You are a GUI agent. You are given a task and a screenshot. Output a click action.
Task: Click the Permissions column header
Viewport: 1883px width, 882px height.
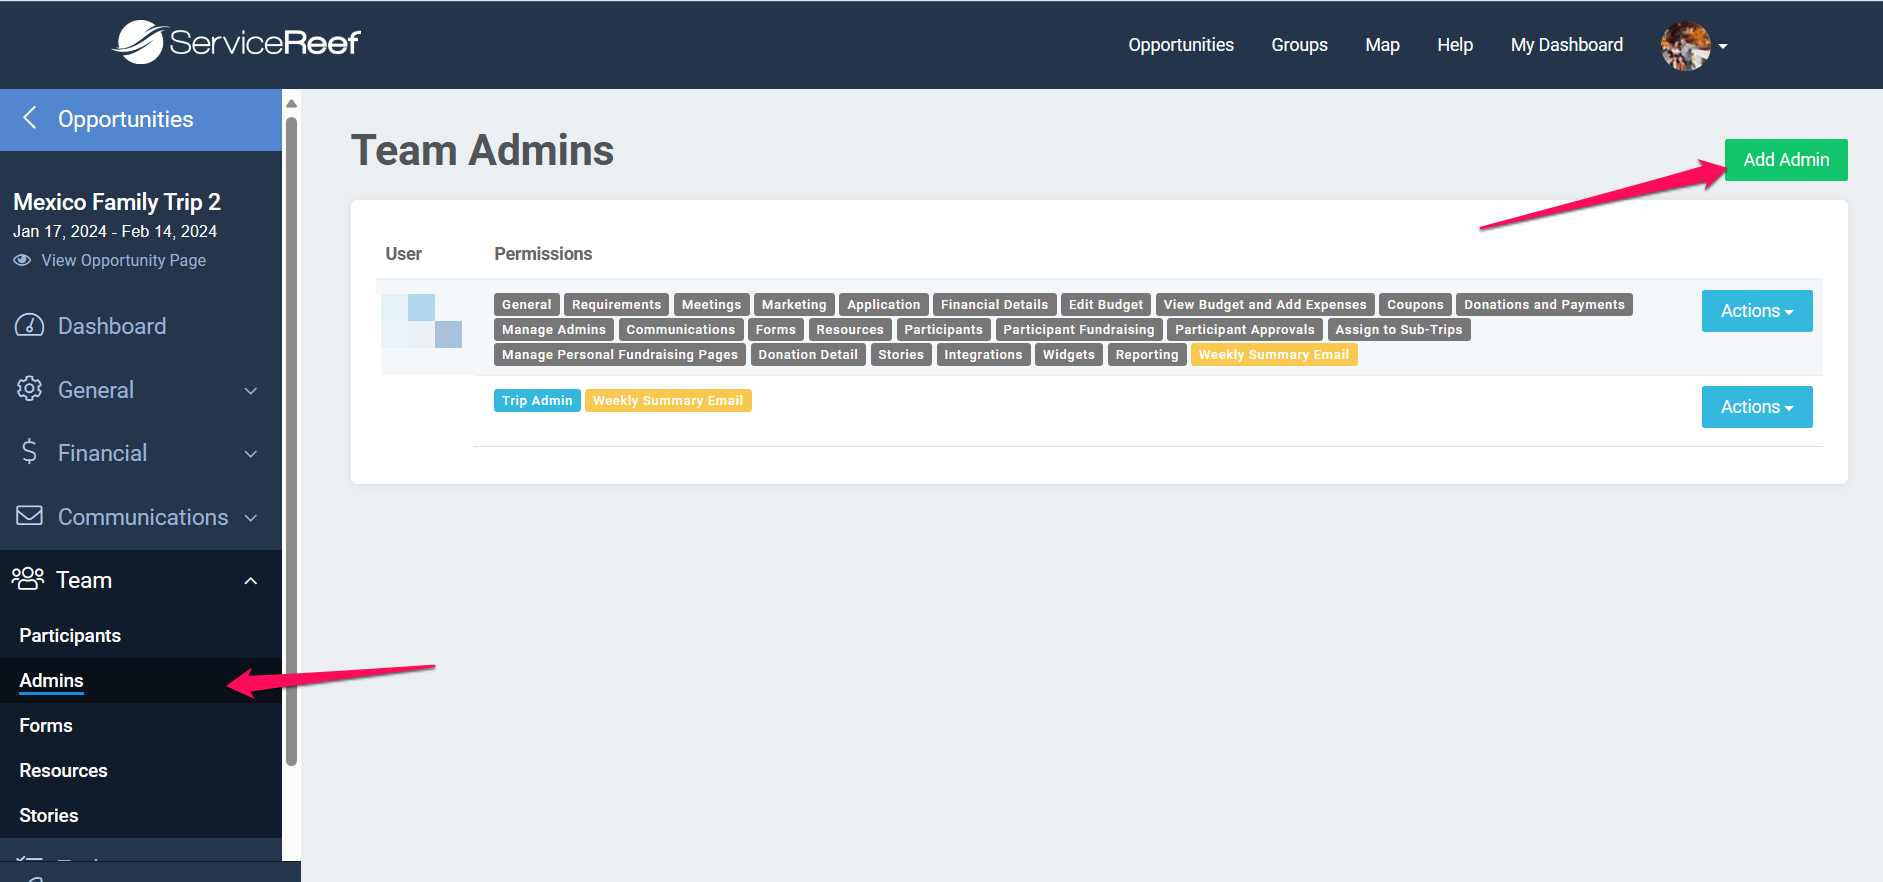543,254
